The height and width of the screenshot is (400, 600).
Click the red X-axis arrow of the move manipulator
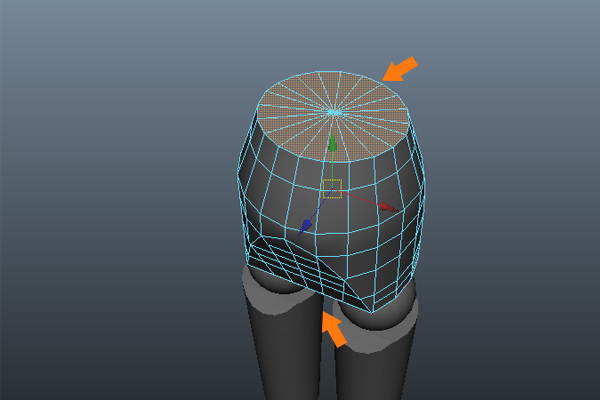[388, 207]
